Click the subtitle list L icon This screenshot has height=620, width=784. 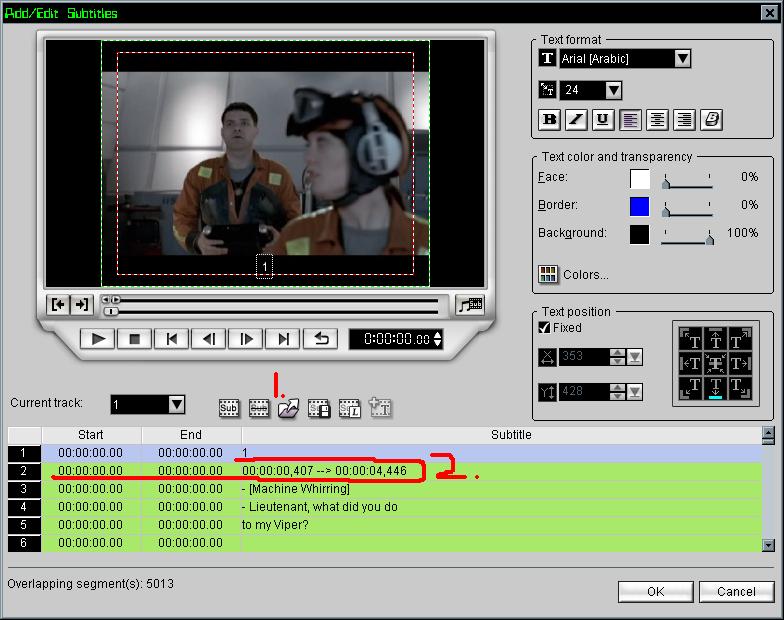(350, 408)
